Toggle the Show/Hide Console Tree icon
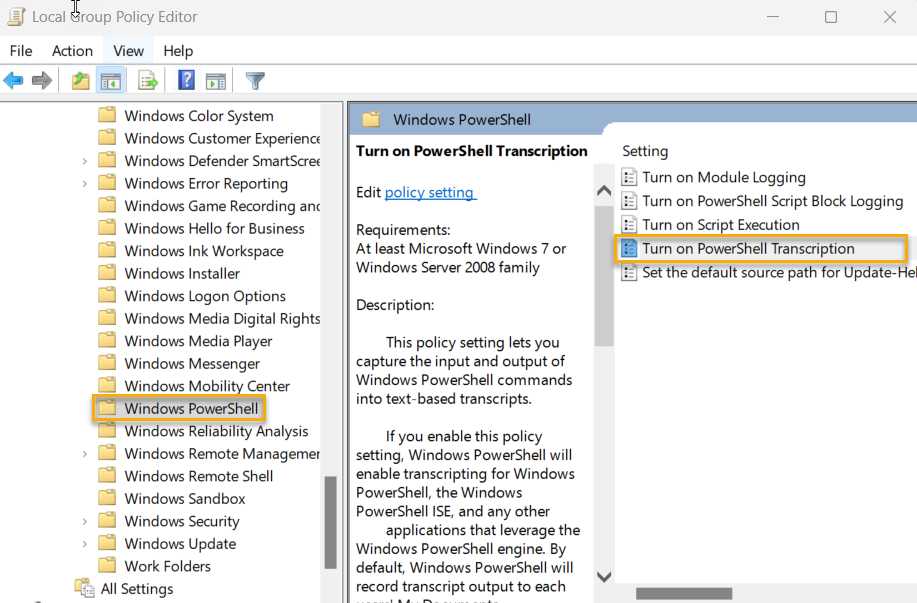This screenshot has width=917, height=603. 110,81
